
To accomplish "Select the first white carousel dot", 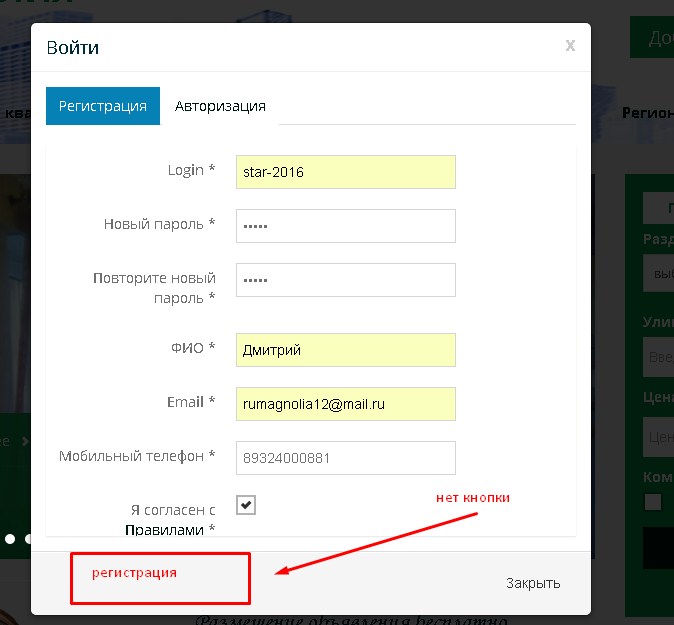I will click(10, 539).
